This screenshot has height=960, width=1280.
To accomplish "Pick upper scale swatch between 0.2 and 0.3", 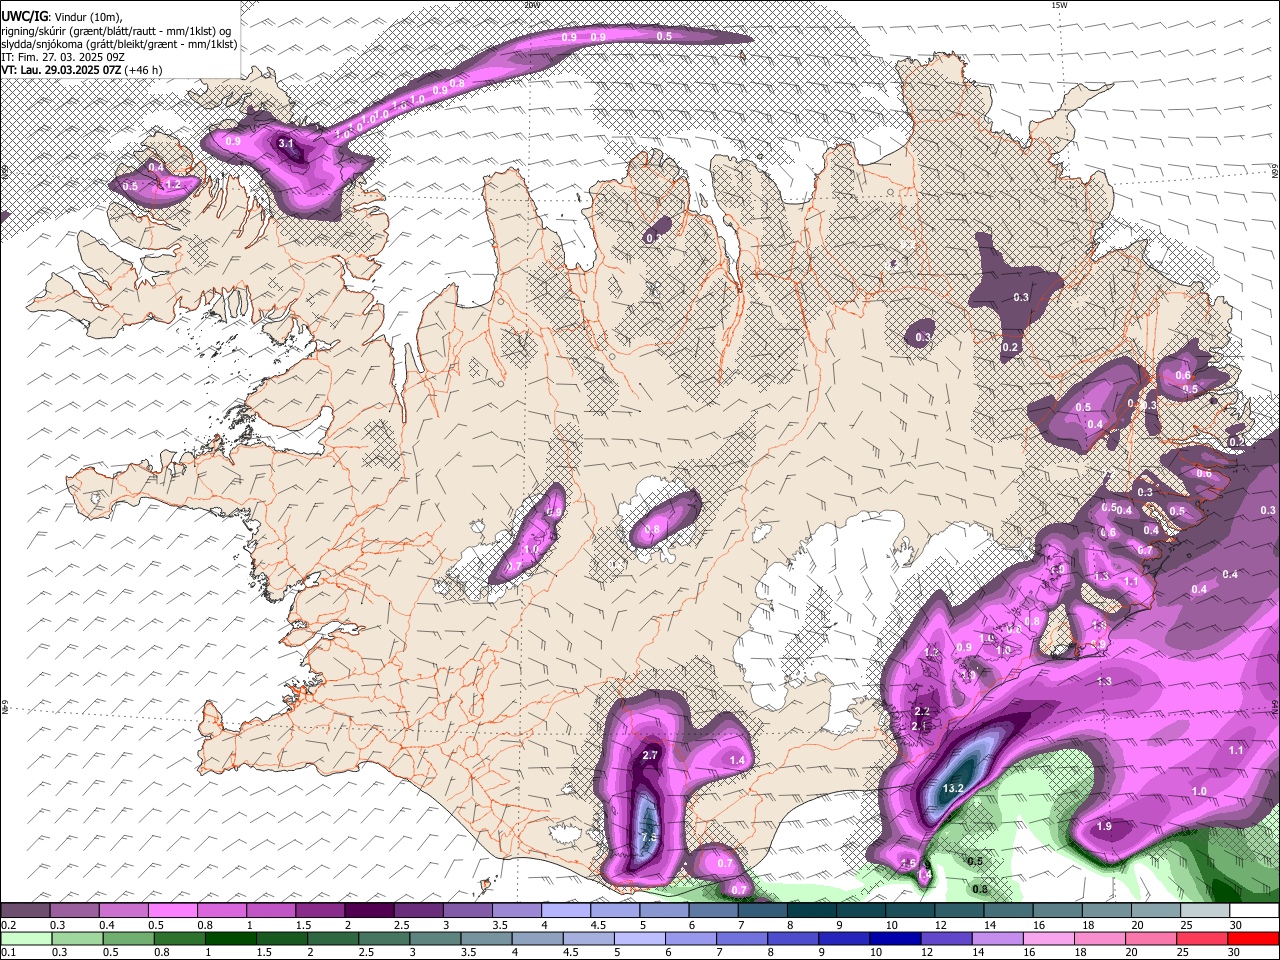I will click(x=25, y=910).
